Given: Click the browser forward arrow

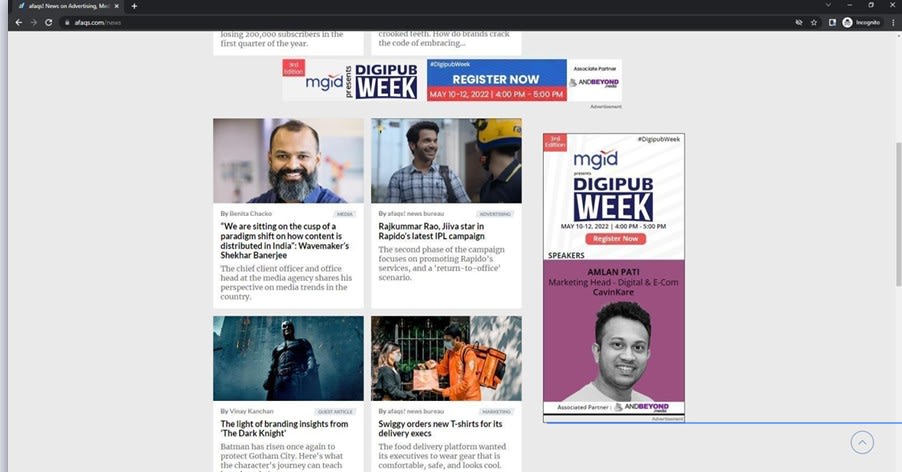Looking at the screenshot, I should coord(32,22).
